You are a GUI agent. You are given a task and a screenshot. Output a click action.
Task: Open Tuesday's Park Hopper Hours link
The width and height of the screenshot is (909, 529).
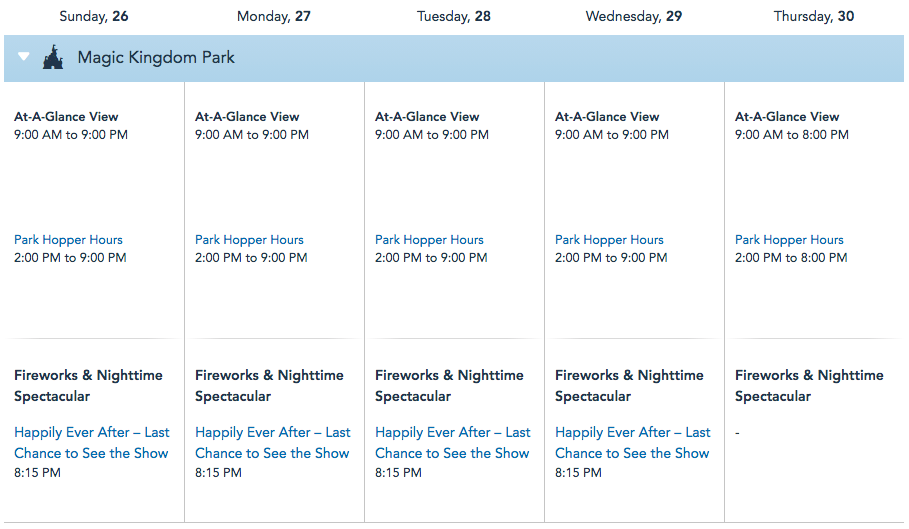click(x=429, y=240)
